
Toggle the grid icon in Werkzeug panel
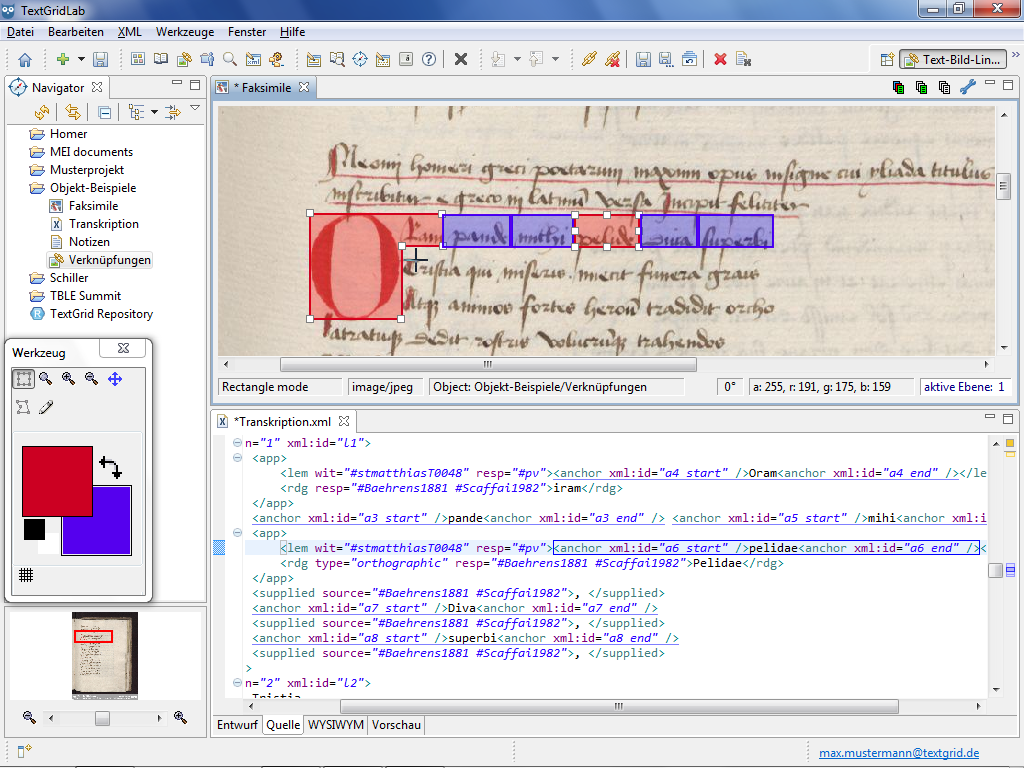click(26, 575)
